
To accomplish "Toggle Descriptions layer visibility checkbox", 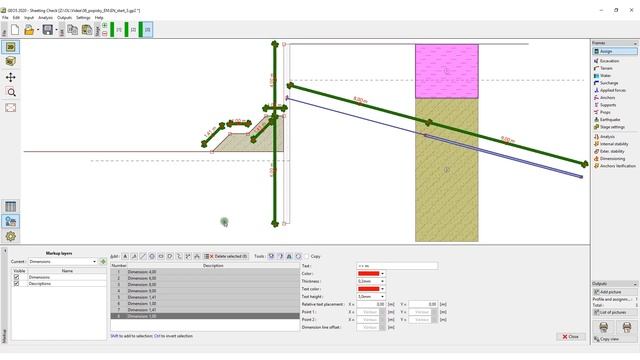I will [16, 284].
